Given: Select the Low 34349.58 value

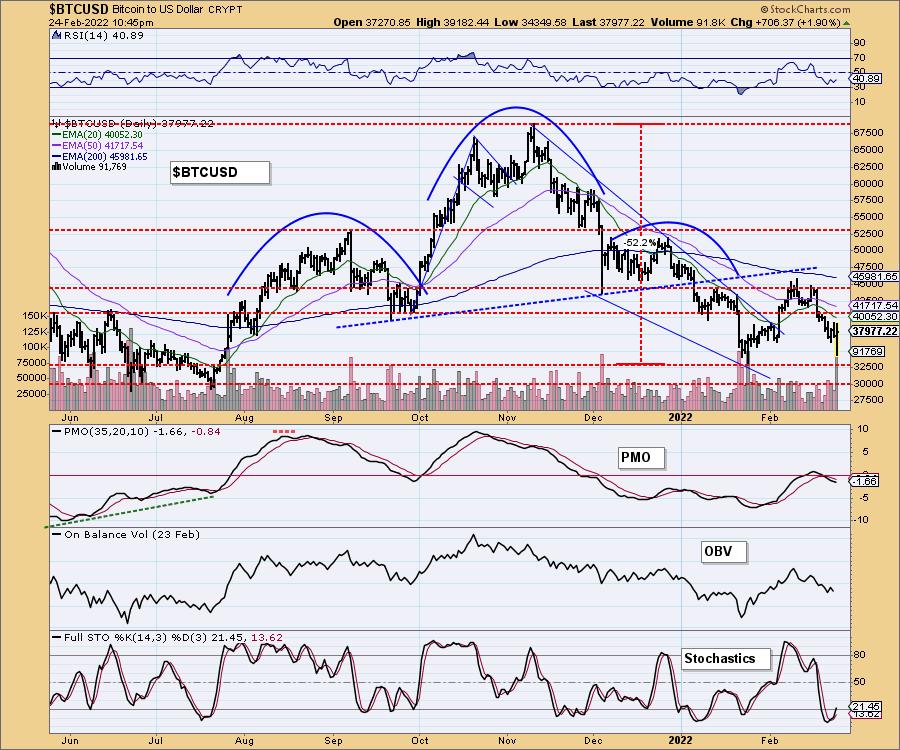Looking at the screenshot, I should click(531, 23).
